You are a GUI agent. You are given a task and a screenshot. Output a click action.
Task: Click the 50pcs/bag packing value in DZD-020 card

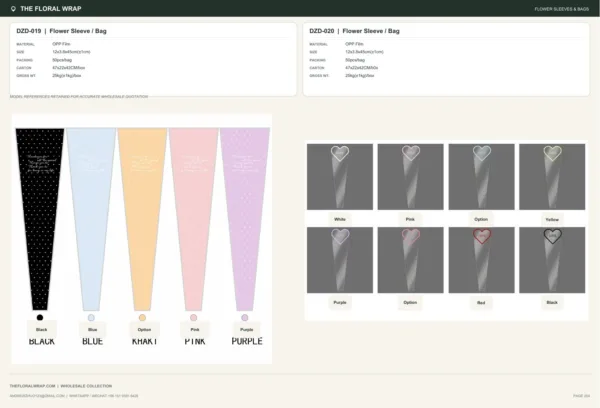point(355,60)
